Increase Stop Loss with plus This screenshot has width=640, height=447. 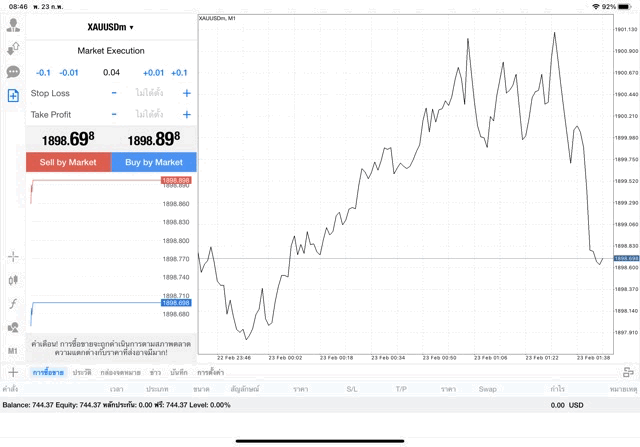pos(187,93)
